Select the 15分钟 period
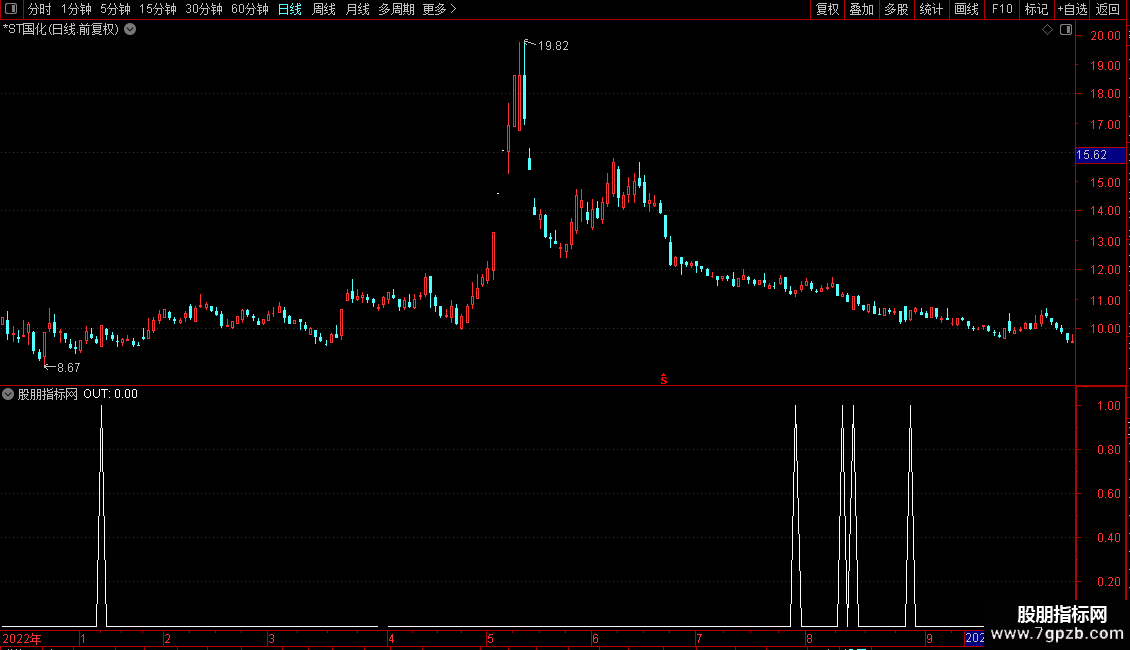1130x650 pixels. tap(157, 9)
